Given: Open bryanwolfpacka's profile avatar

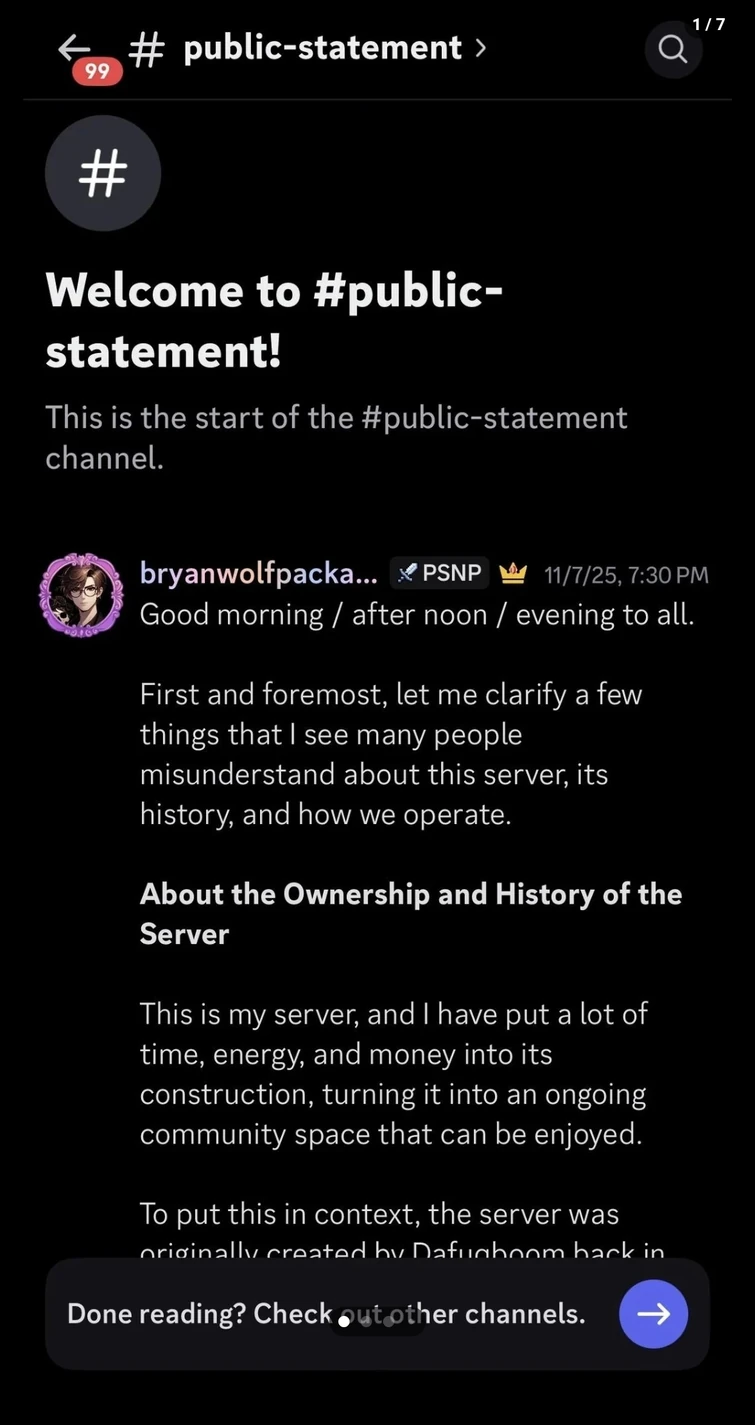Looking at the screenshot, I should (81, 595).
